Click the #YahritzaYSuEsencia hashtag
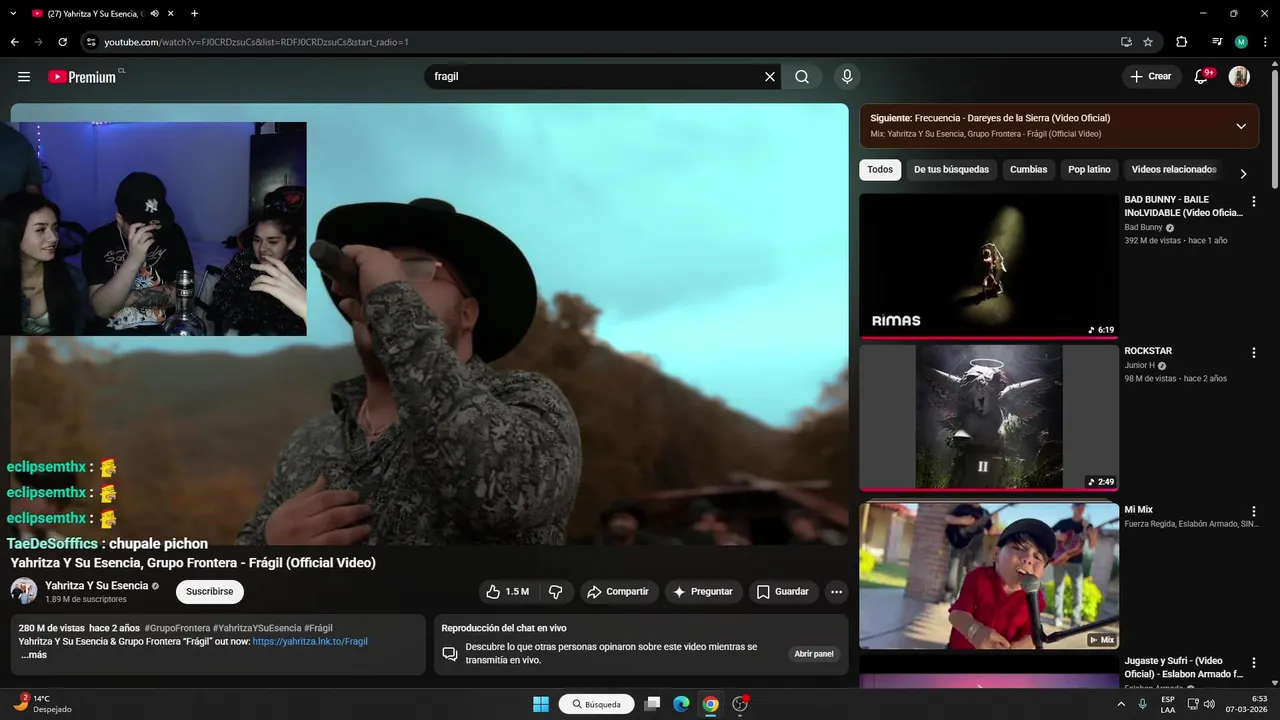1280x720 pixels. [x=257, y=628]
